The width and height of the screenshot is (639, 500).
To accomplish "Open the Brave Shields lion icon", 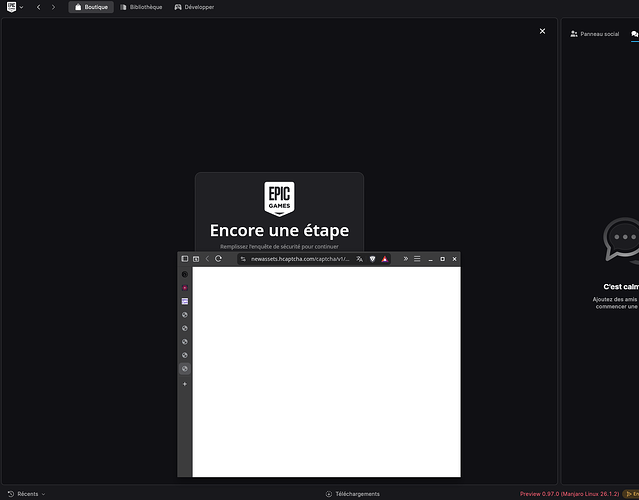I will coord(372,259).
